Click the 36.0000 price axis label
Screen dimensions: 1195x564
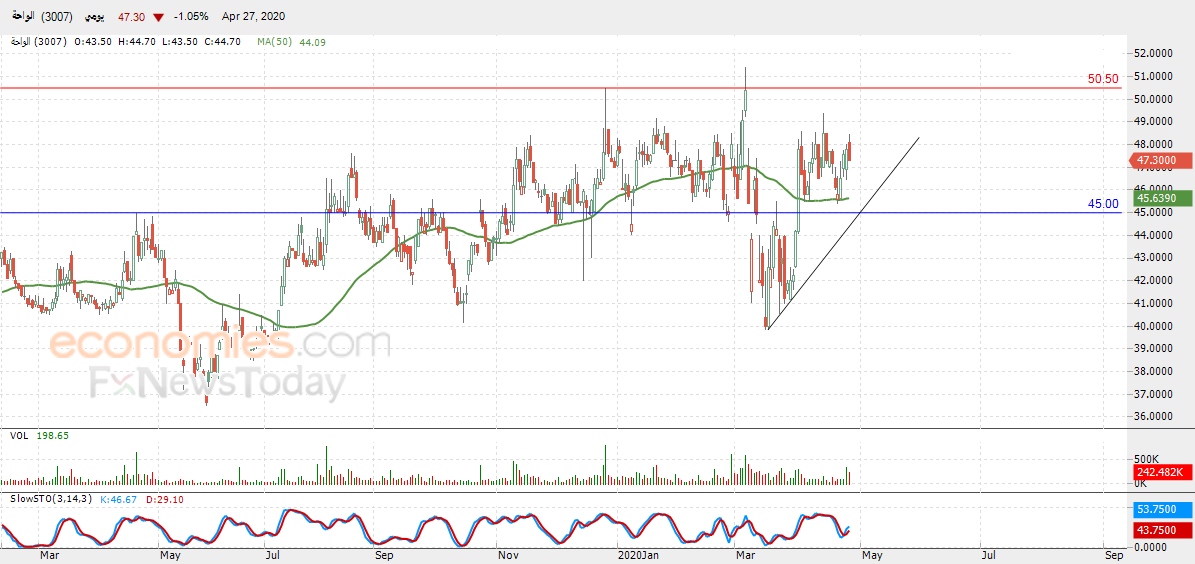pos(1152,417)
